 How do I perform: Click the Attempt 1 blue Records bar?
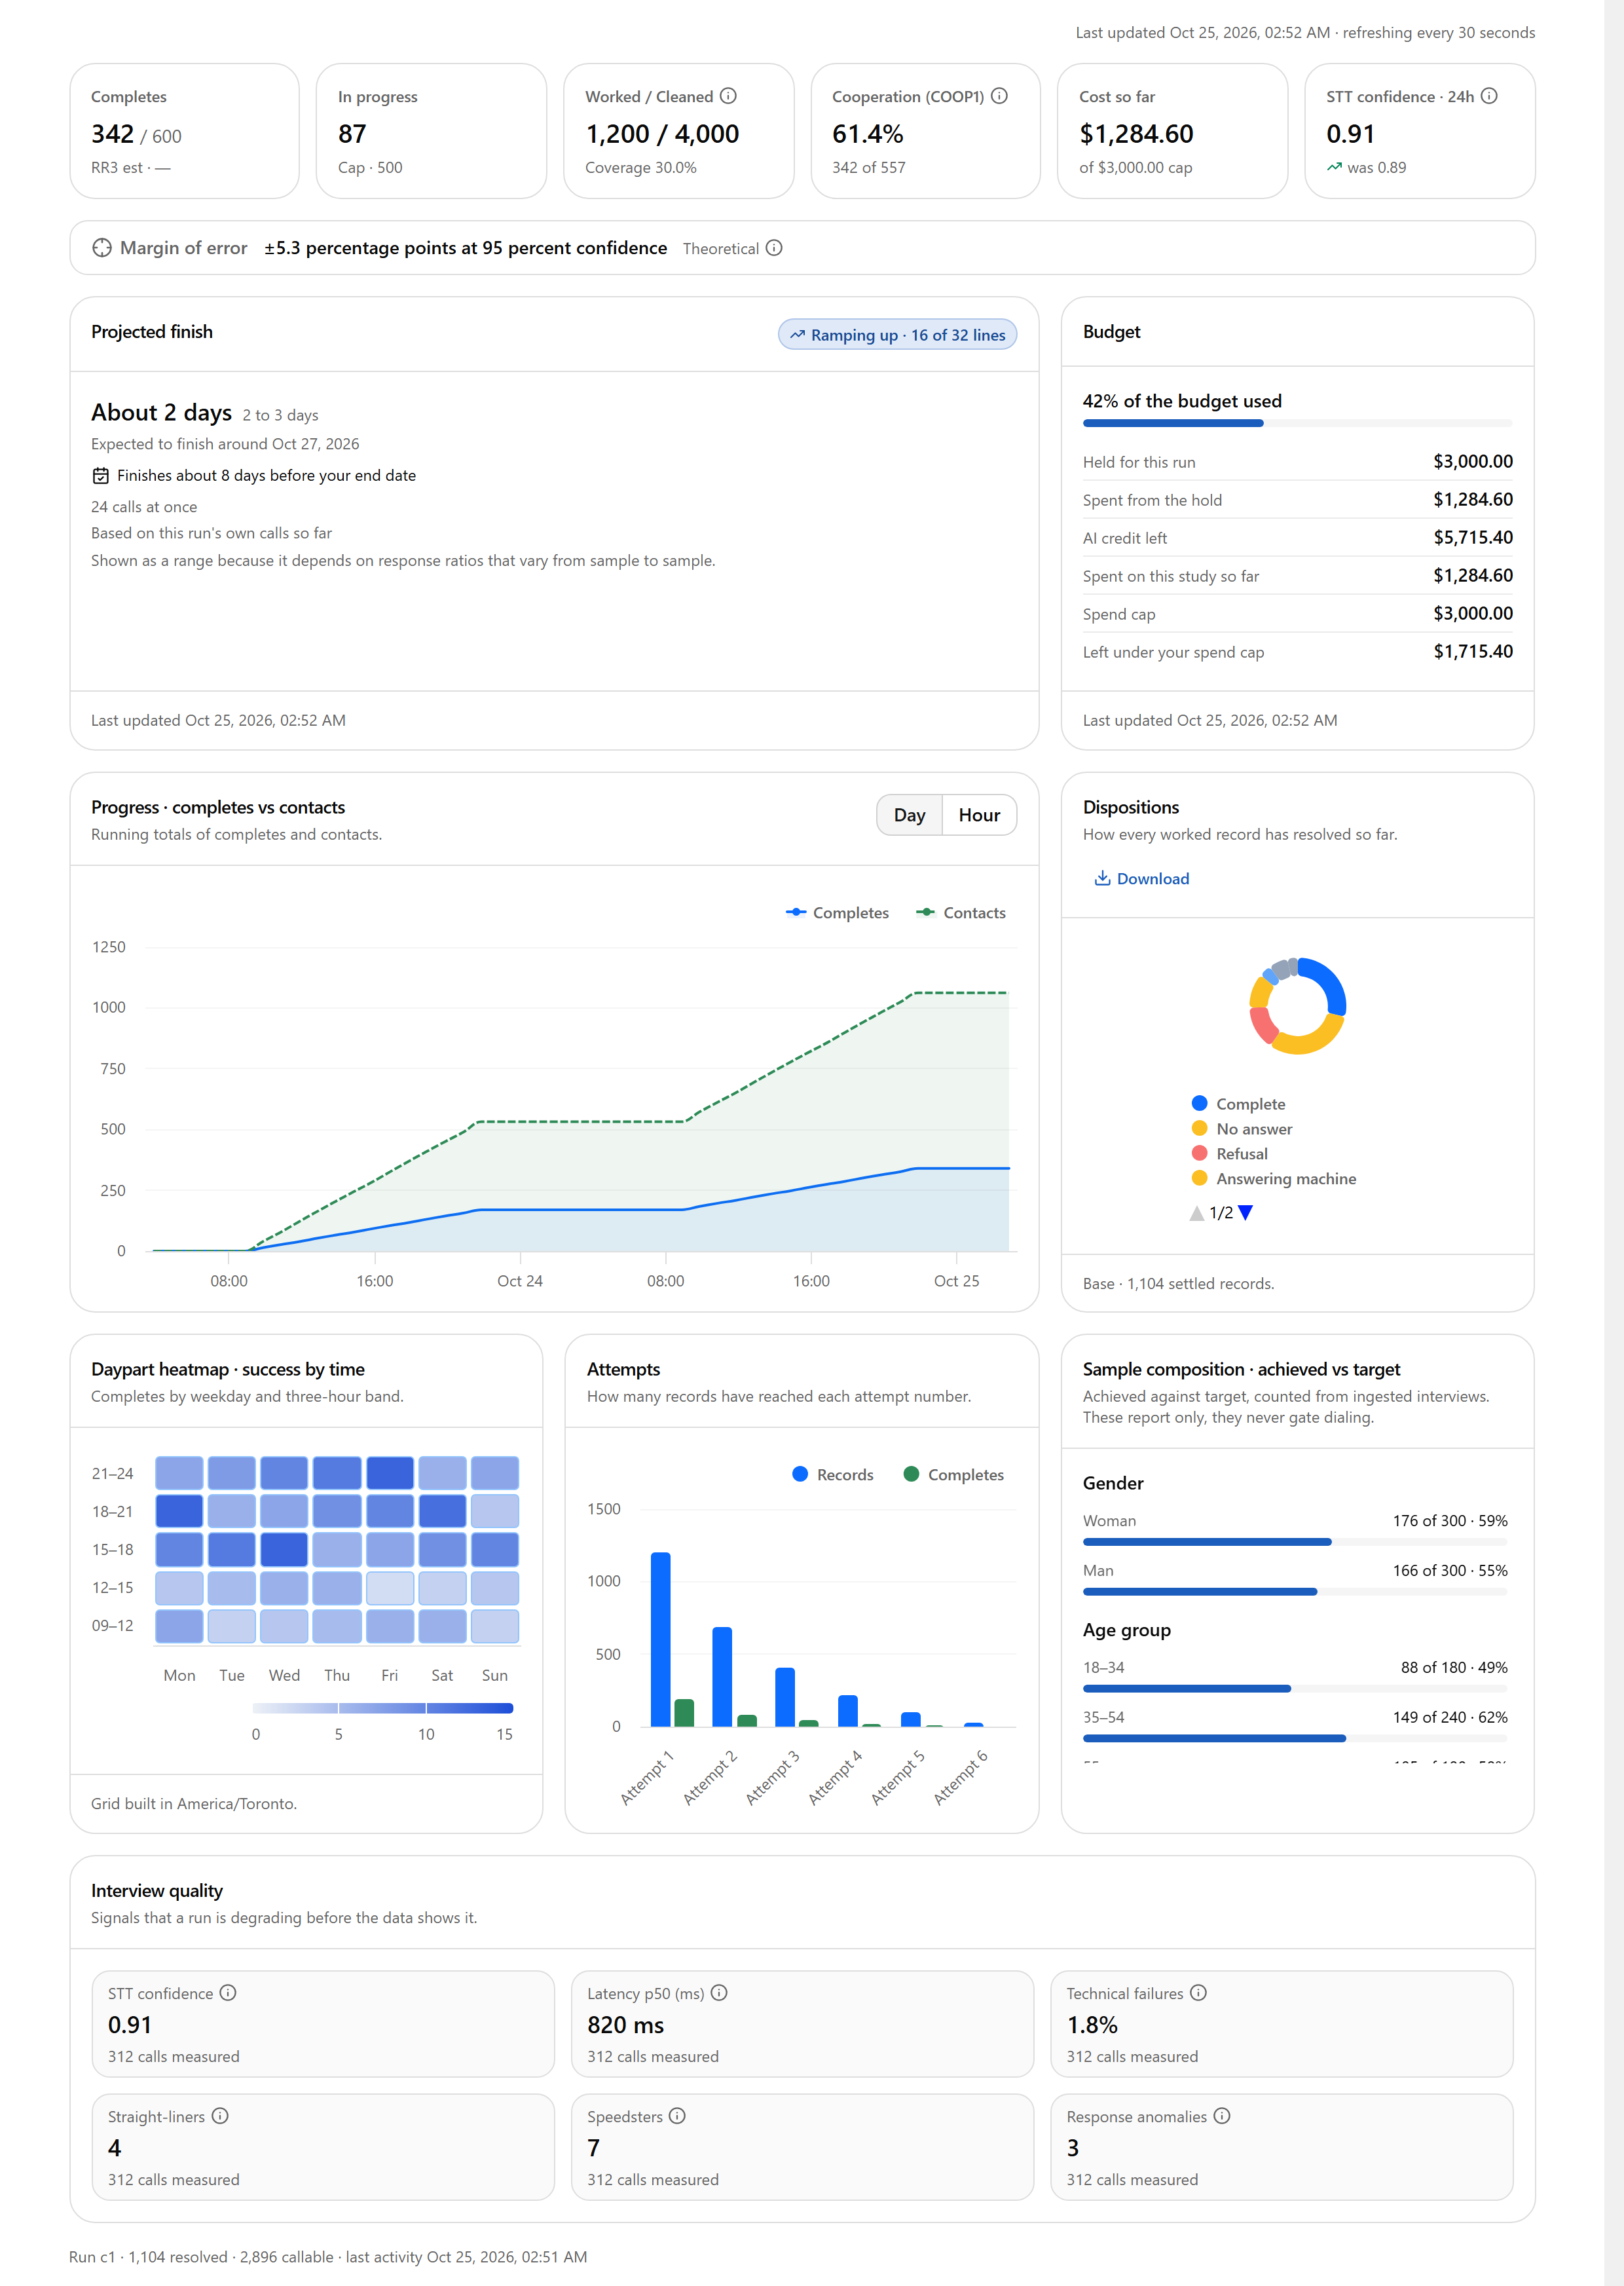660,1639
